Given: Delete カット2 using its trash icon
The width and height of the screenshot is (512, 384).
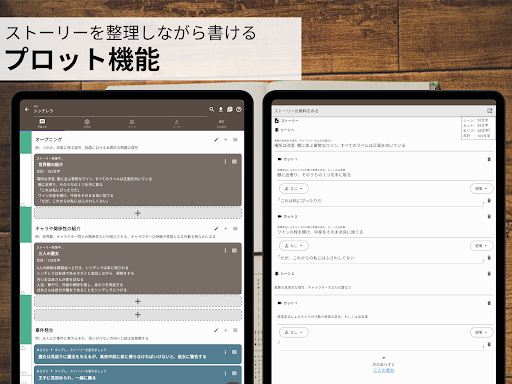Looking at the screenshot, I should pos(489,216).
